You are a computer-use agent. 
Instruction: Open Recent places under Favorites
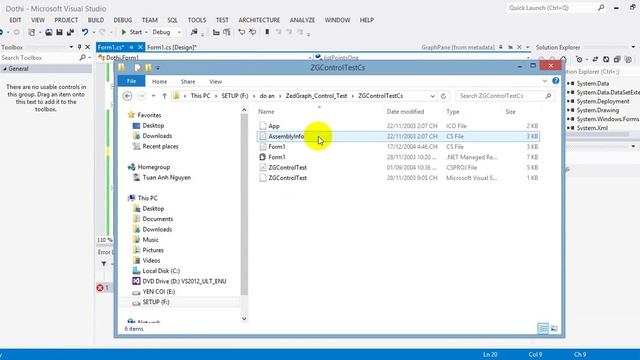pyautogui.click(x=160, y=147)
